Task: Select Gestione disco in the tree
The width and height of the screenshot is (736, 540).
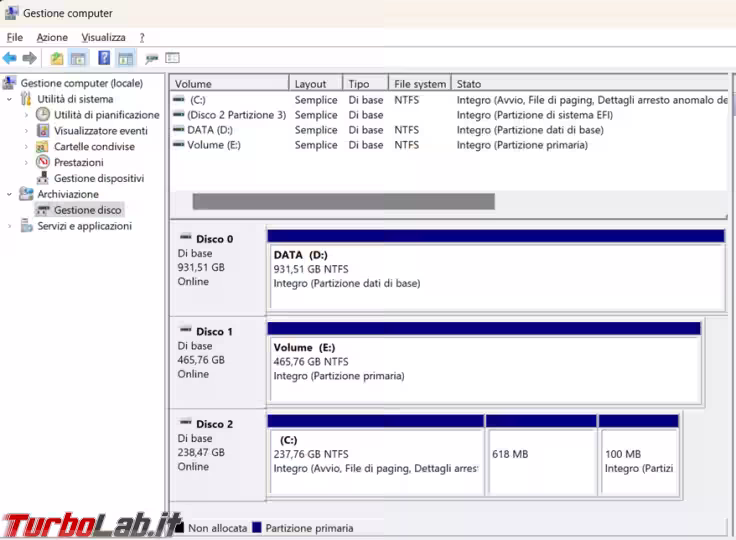Action: [87, 210]
